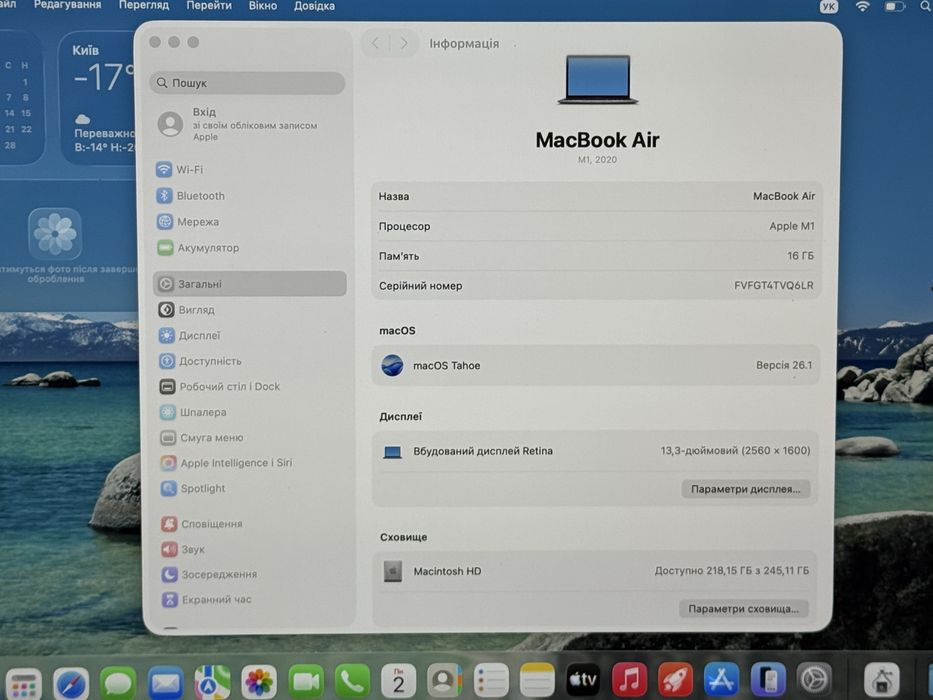Viewport: 933px width, 700px height.
Task: Click the Пам'ять 16 ГБ row
Action: tap(596, 256)
